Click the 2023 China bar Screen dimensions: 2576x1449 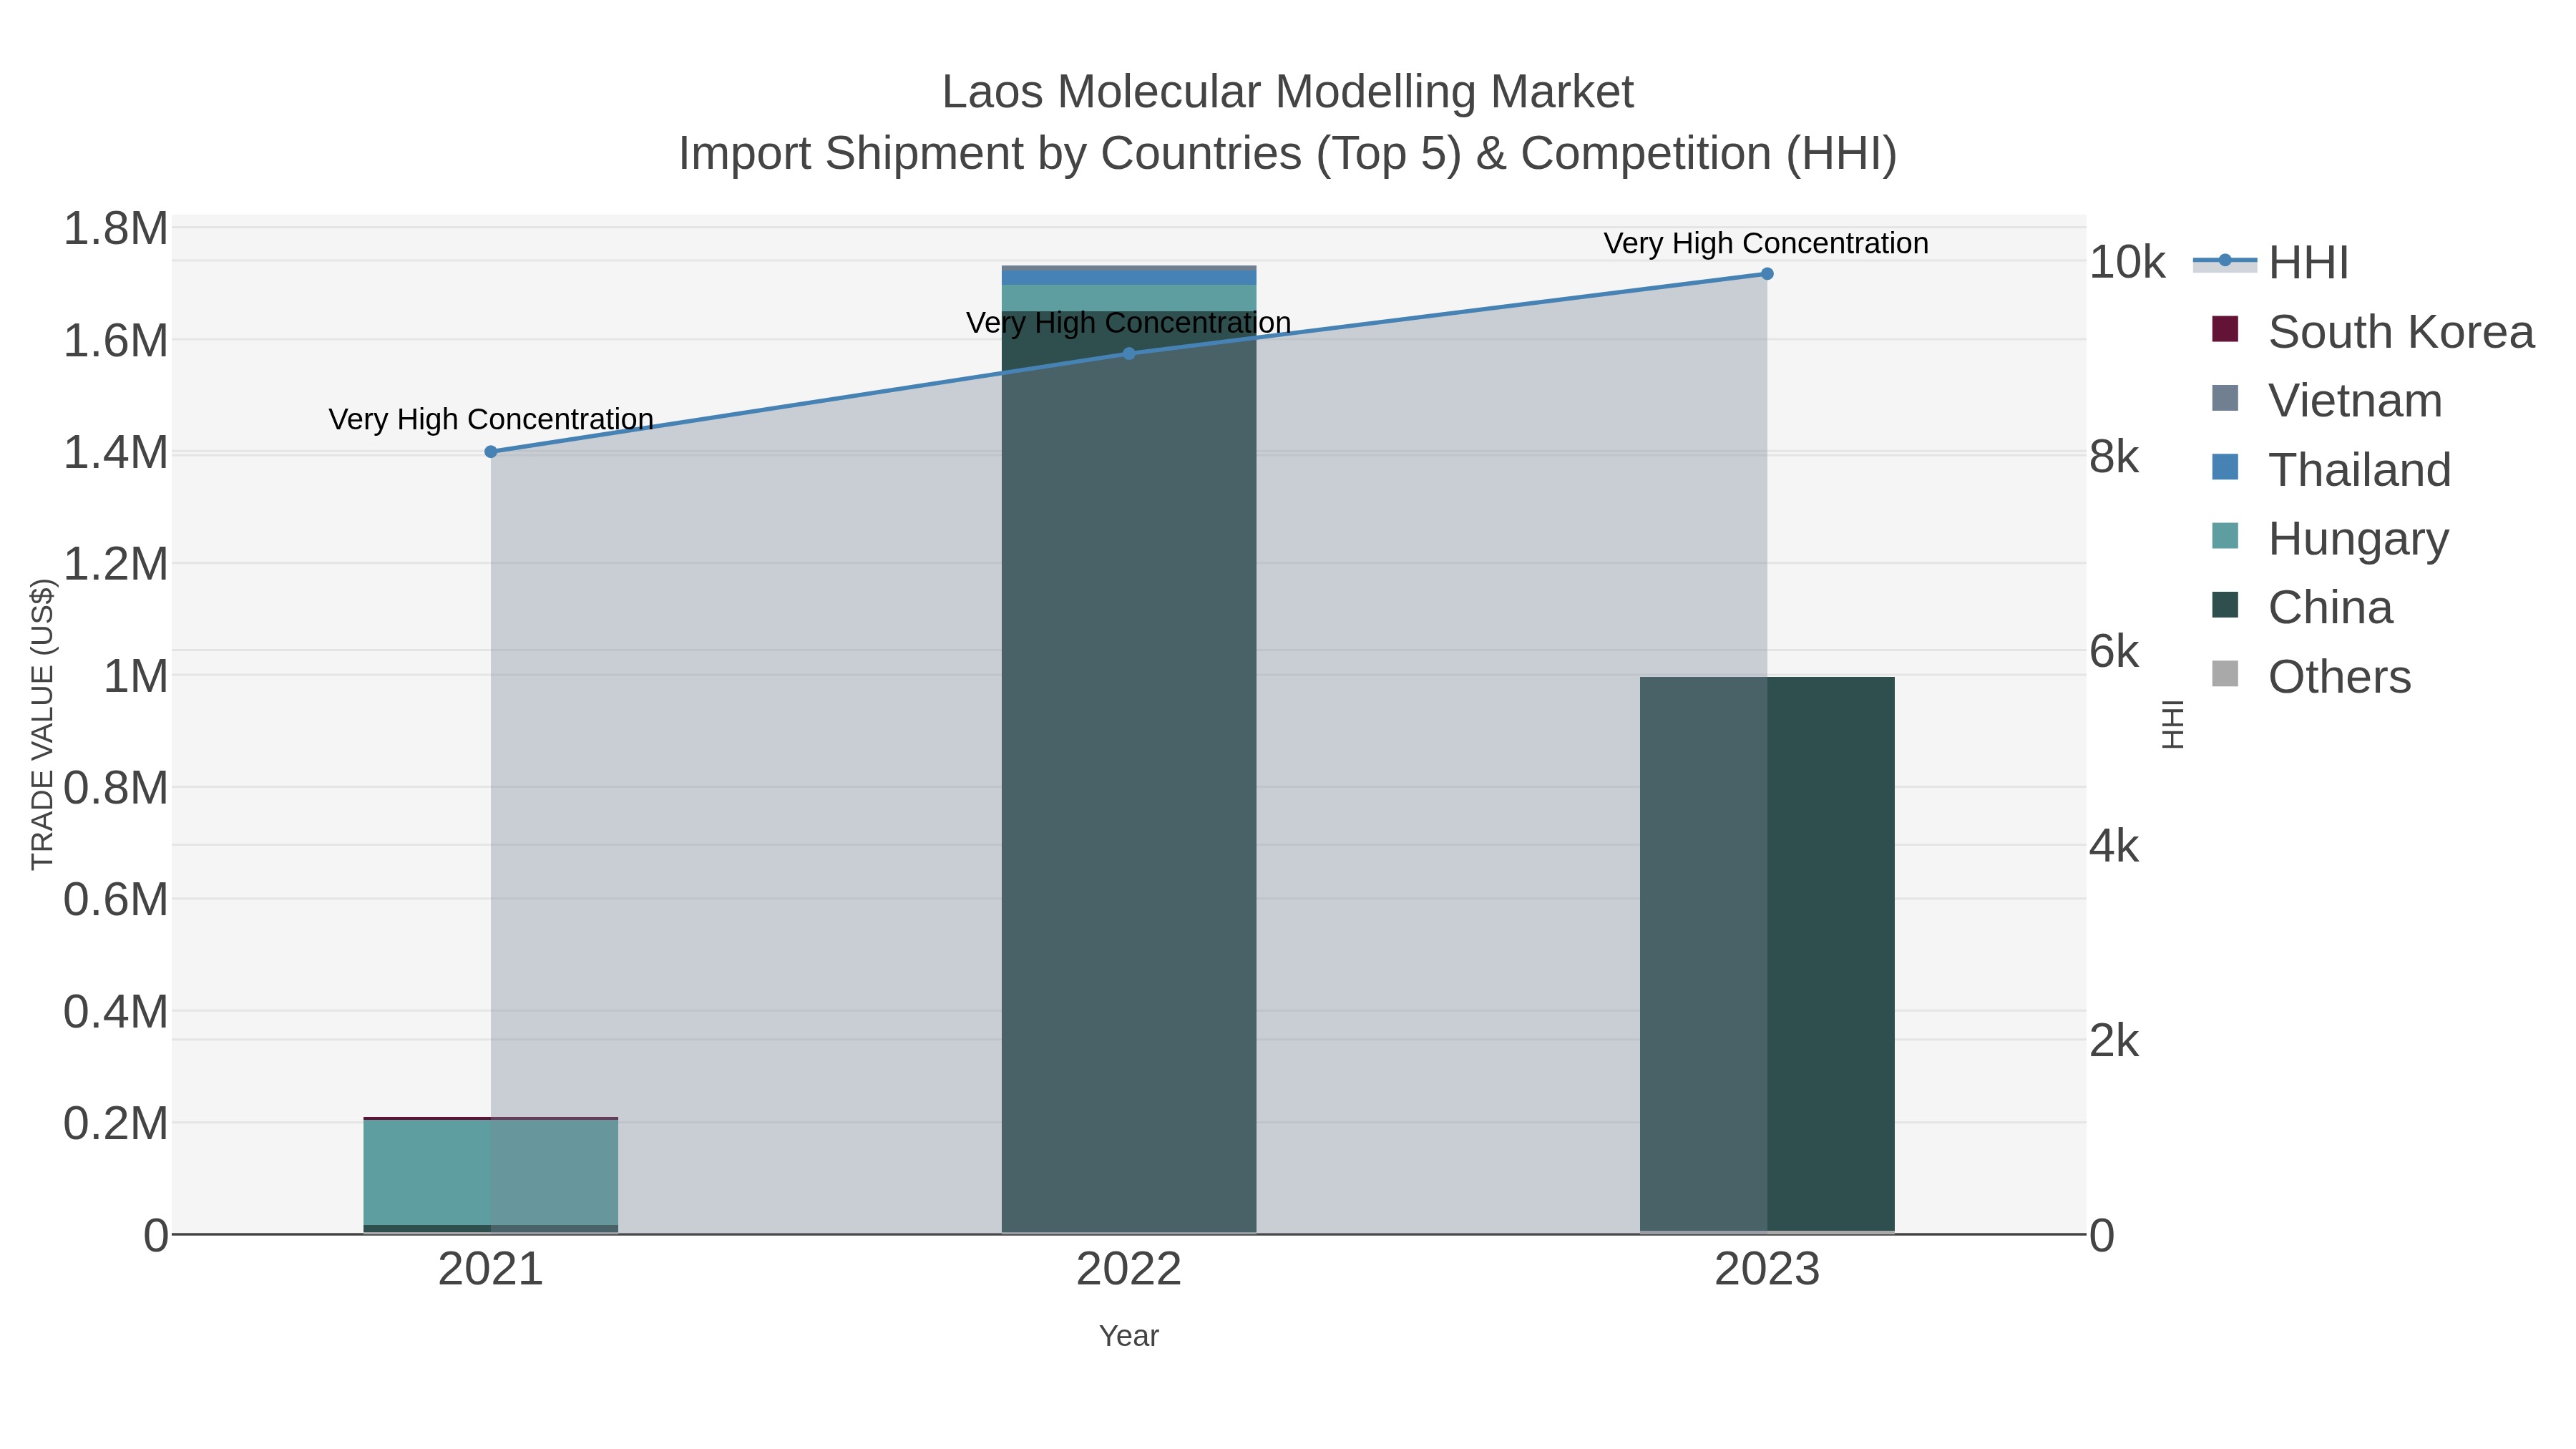pyautogui.click(x=1767, y=954)
